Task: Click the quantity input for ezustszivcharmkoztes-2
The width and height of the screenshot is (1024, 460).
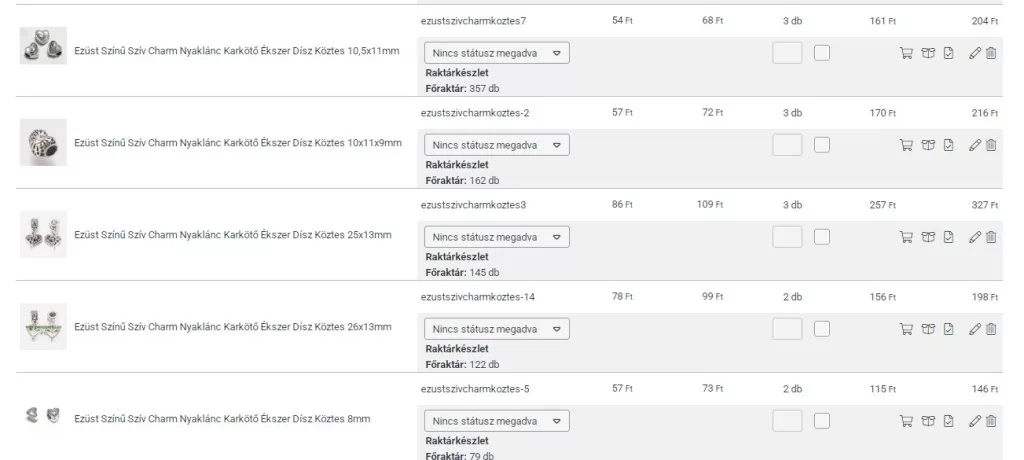Action: coord(787,145)
